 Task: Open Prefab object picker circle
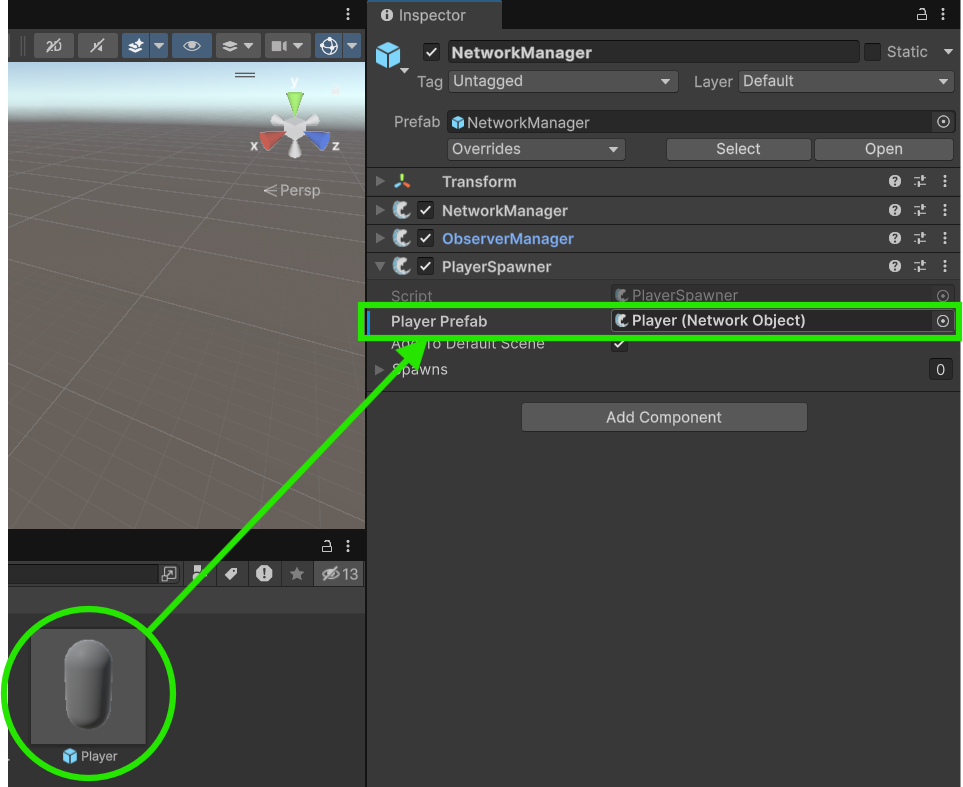coord(943,122)
